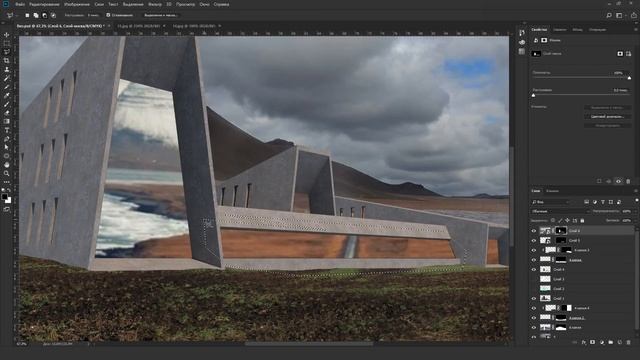Lock all padlock icon in Layers
The height and width of the screenshot is (360, 640).
click(582, 220)
